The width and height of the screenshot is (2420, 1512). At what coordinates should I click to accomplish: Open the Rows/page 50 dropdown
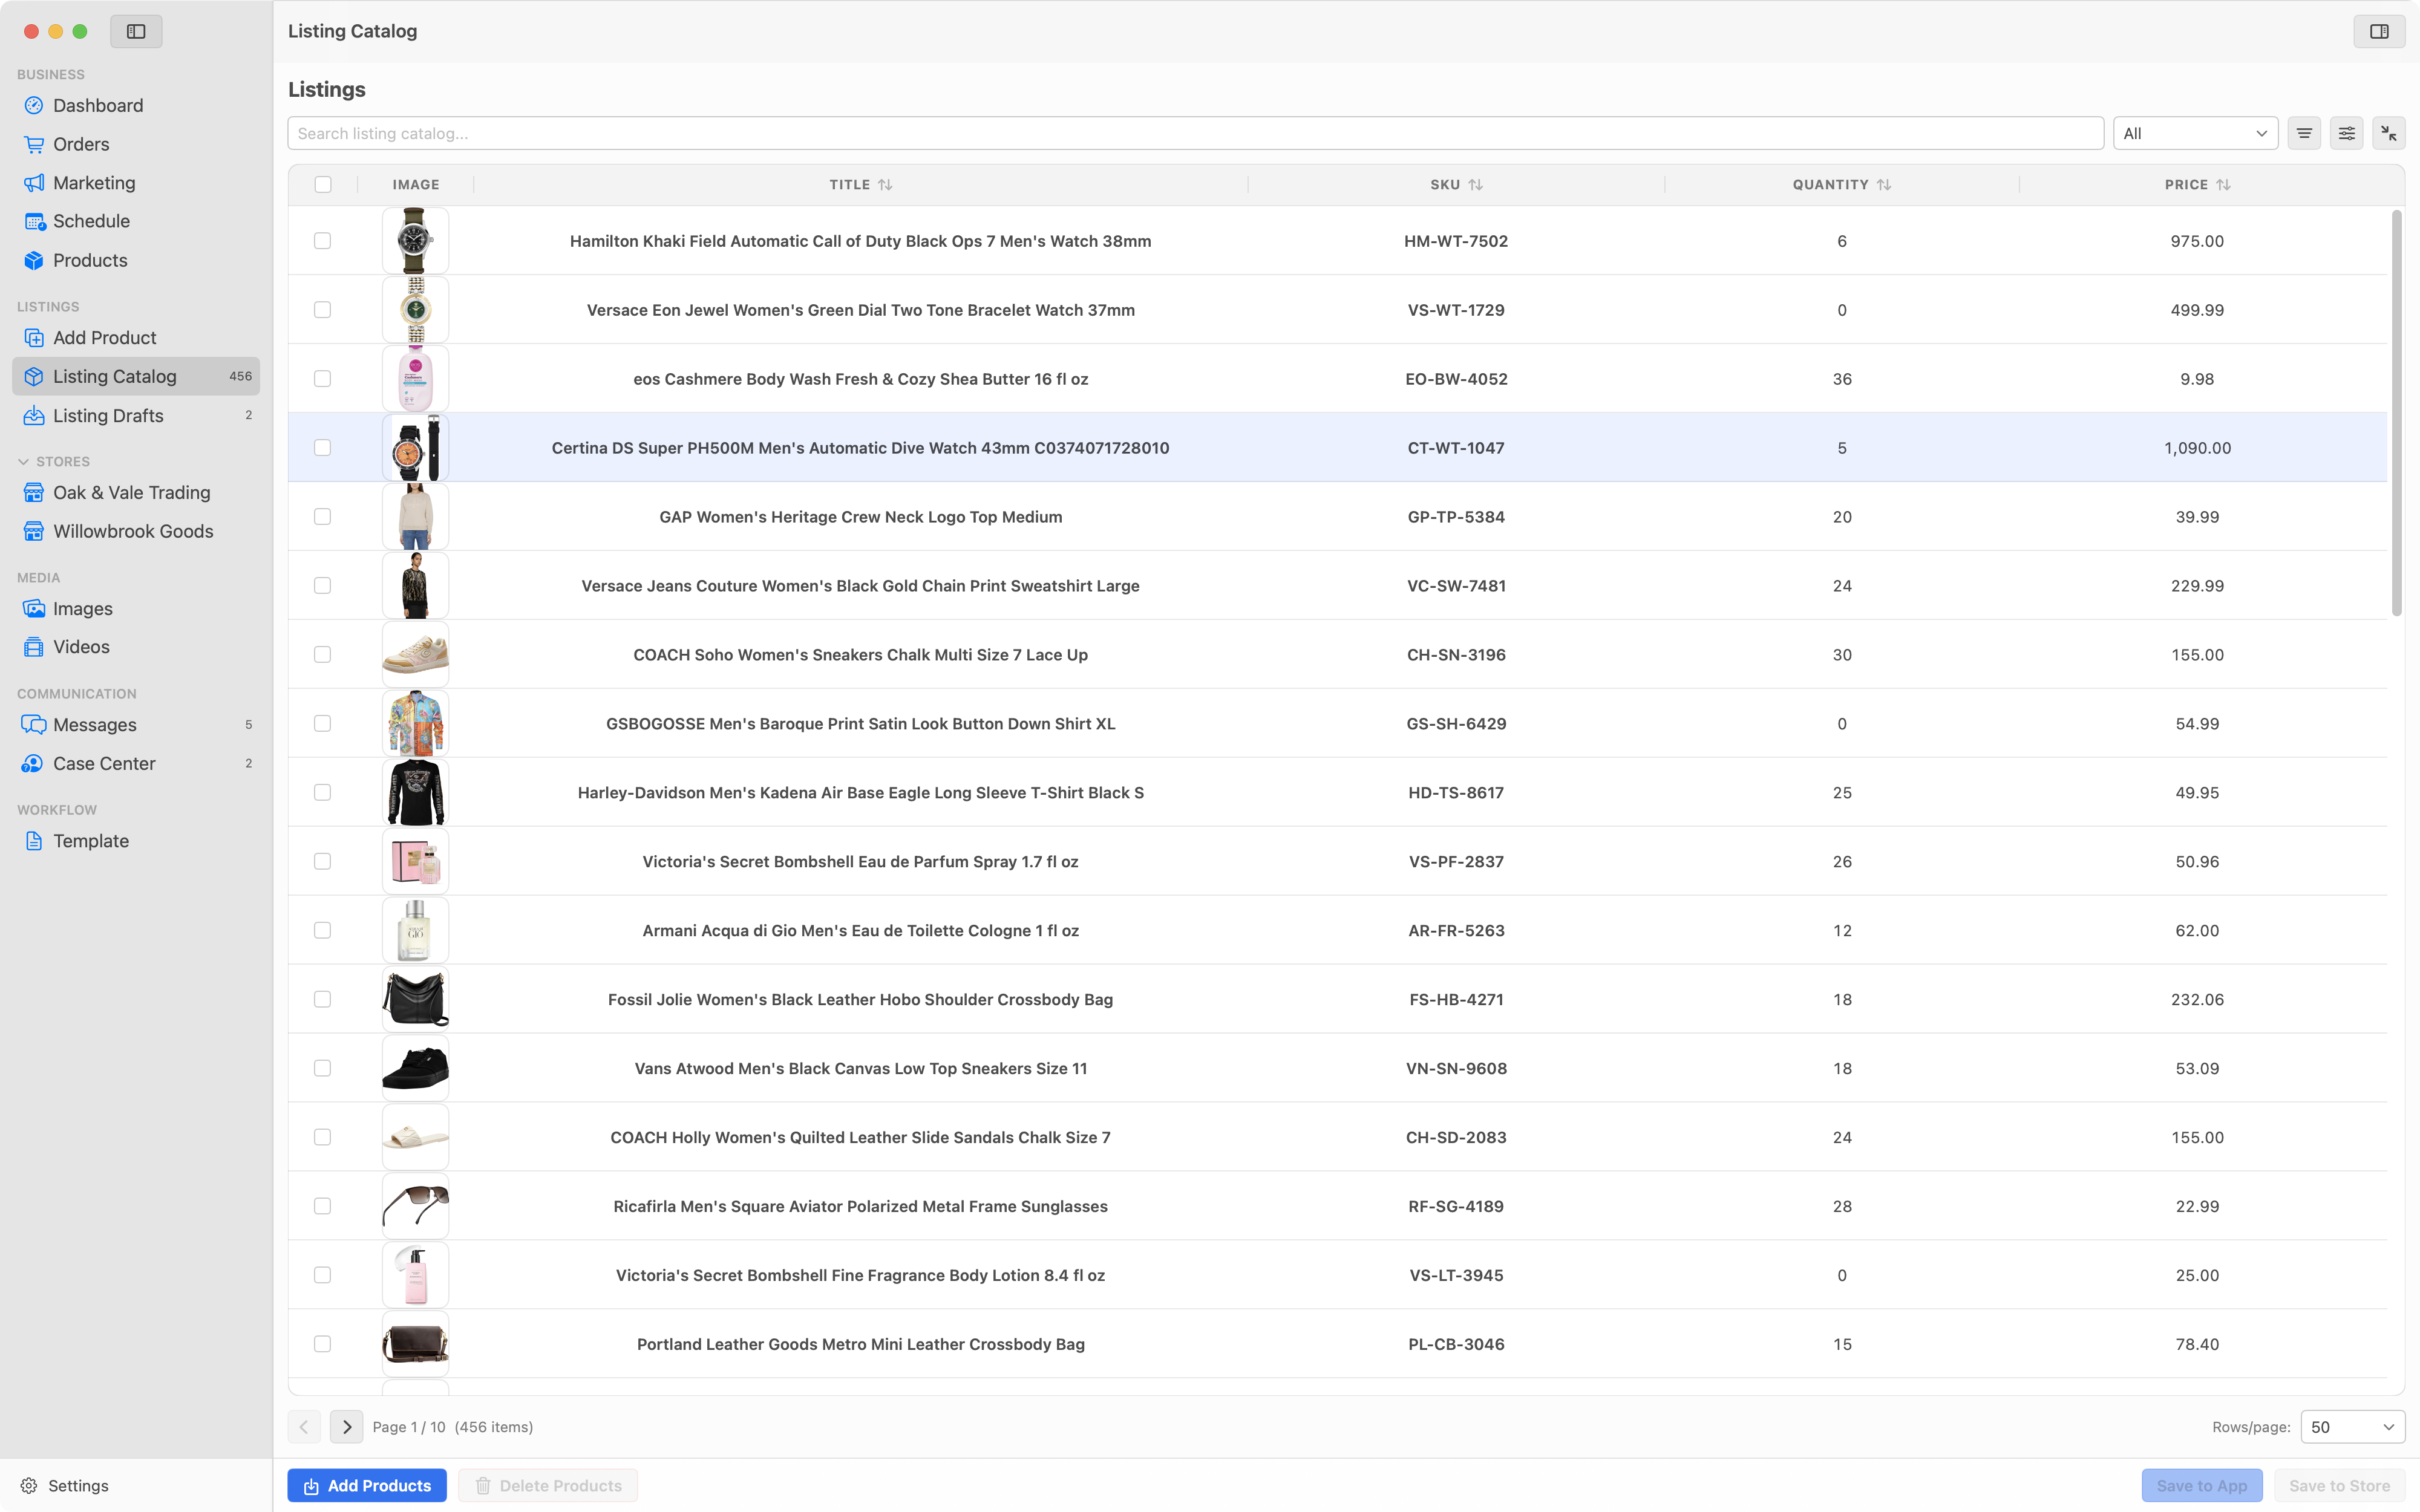coord(2352,1427)
